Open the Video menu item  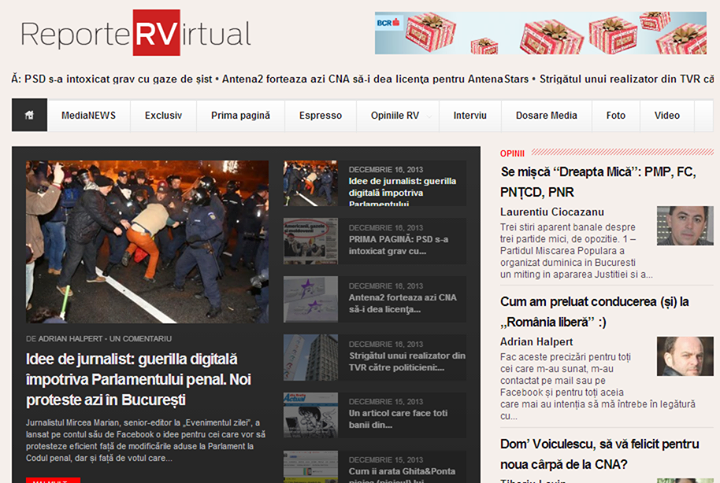pyautogui.click(x=667, y=115)
